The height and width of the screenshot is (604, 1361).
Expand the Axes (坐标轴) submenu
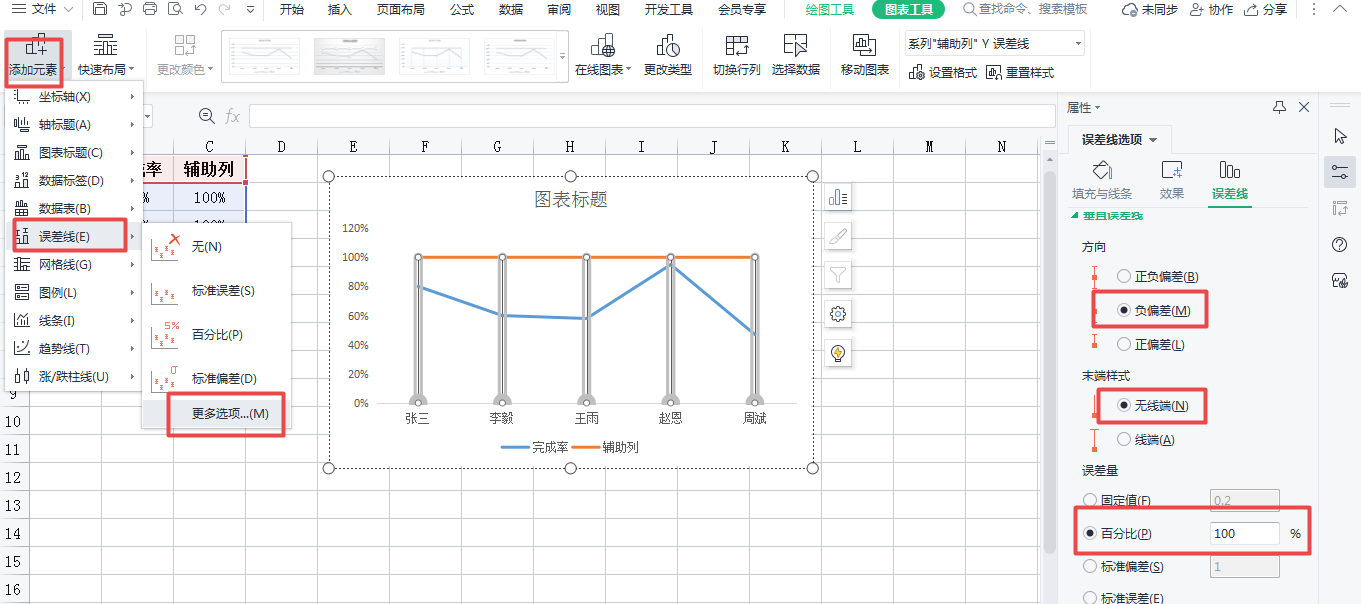point(74,97)
